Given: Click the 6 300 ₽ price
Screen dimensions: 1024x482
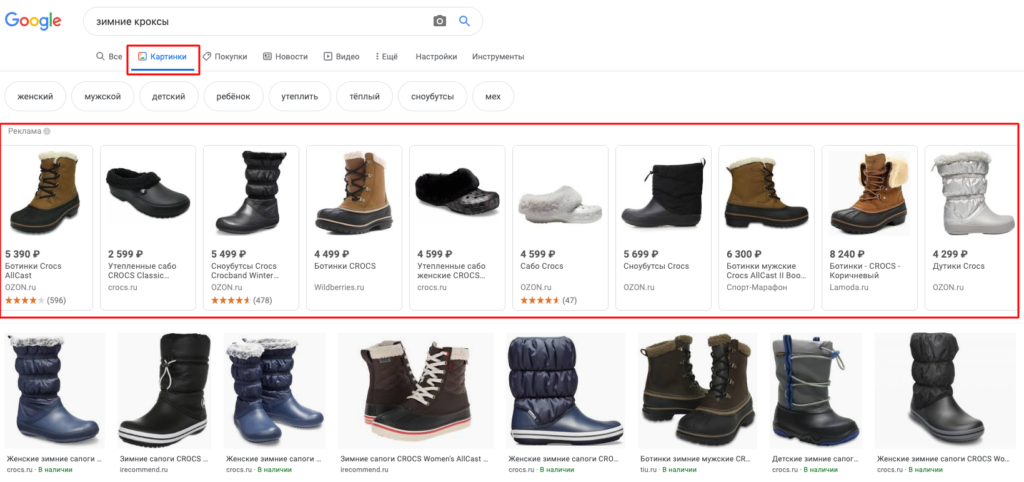Looking at the screenshot, I should [x=744, y=254].
